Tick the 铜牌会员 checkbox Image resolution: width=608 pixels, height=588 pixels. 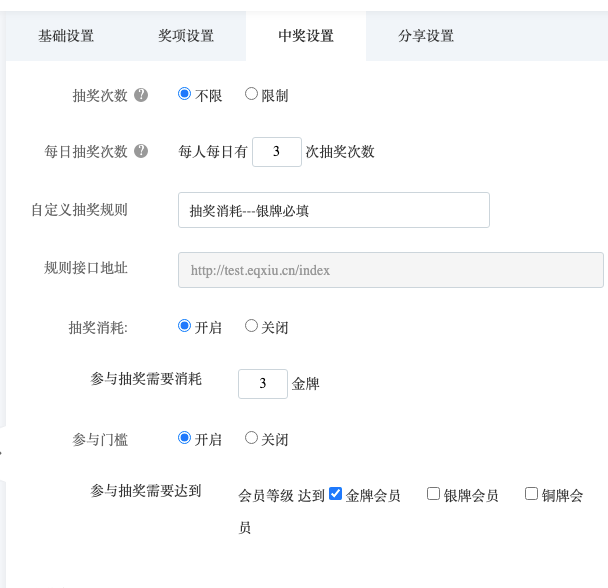click(531, 494)
